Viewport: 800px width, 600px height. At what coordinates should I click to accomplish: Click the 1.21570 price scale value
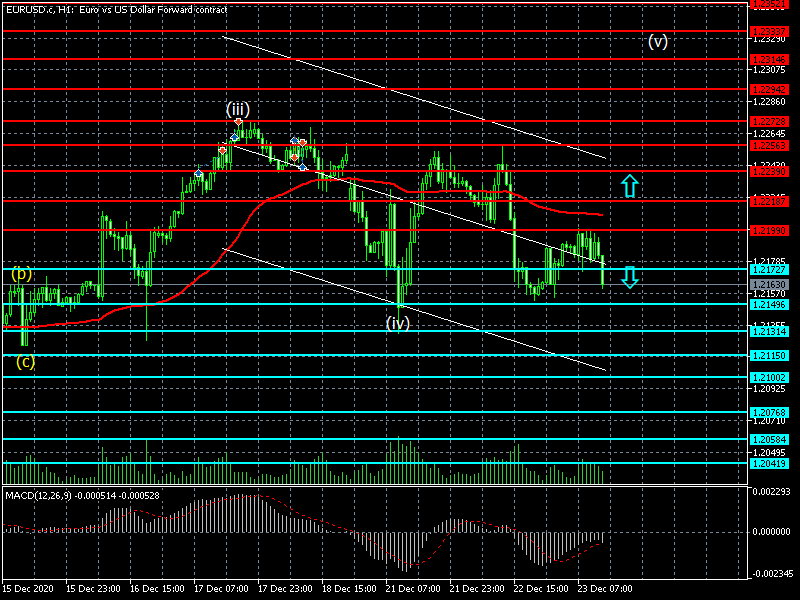(x=769, y=294)
